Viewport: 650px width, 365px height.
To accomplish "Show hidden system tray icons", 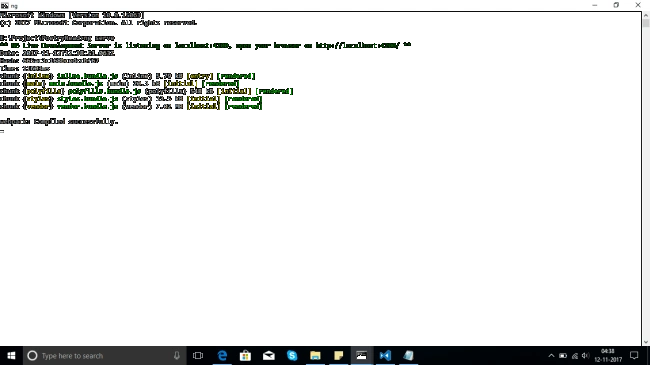I will (551, 355).
